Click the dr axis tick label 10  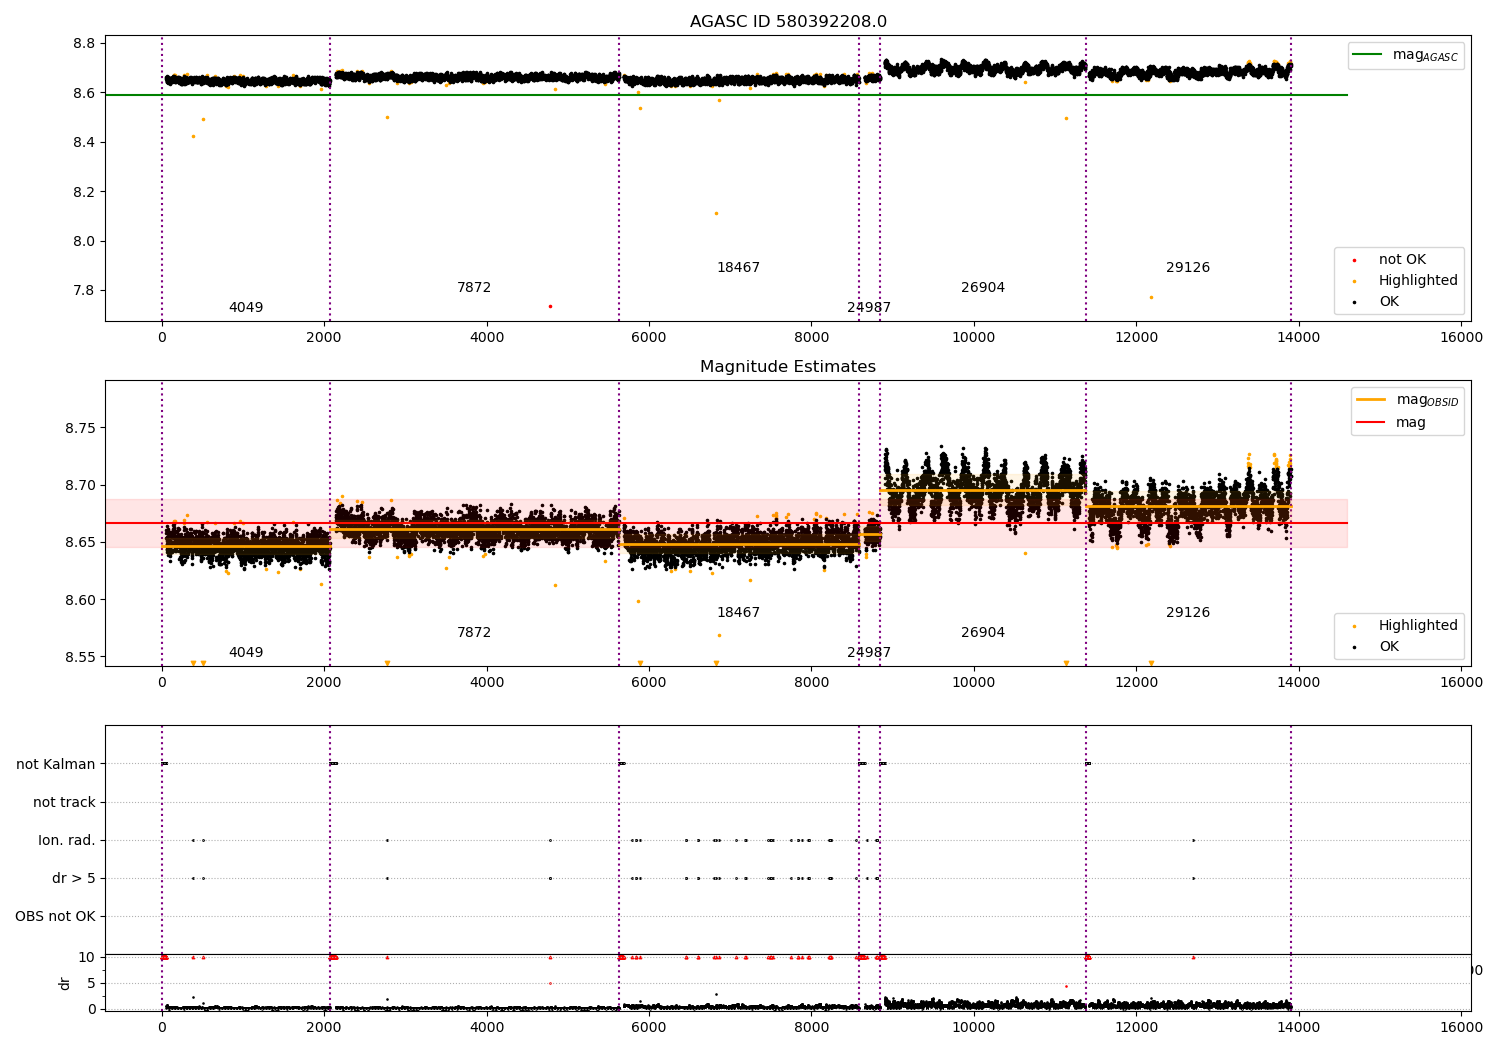pyautogui.click(x=87, y=958)
